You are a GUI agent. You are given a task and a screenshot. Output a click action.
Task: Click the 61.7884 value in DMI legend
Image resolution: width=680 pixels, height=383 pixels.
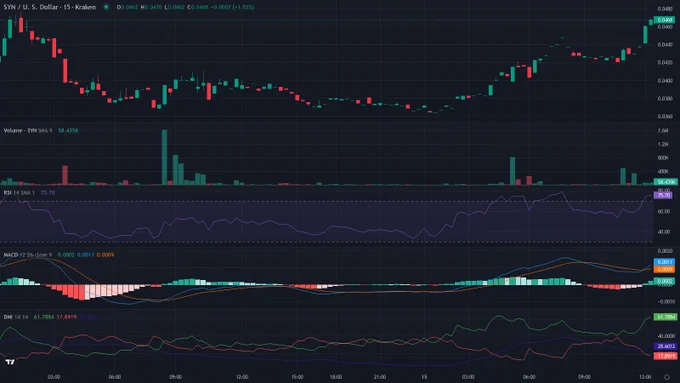pos(44,317)
